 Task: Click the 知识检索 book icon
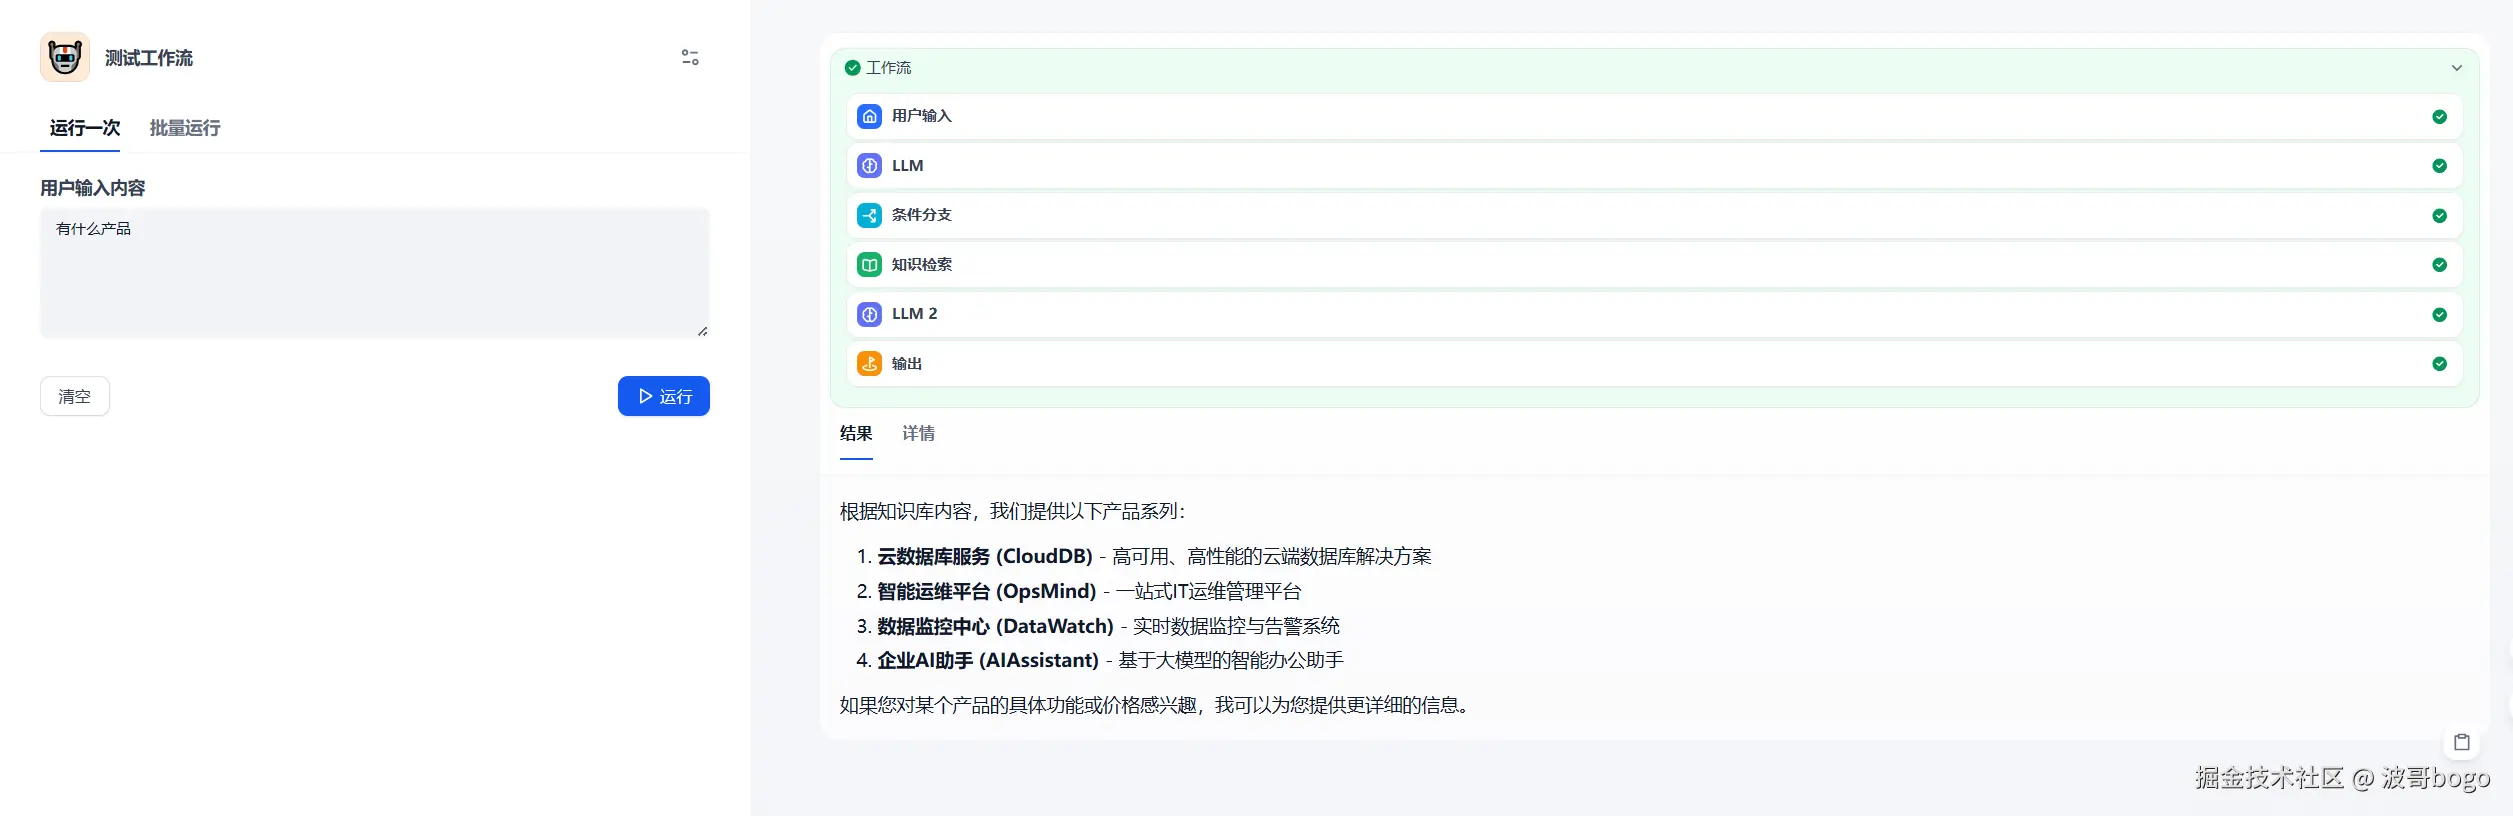pos(870,265)
